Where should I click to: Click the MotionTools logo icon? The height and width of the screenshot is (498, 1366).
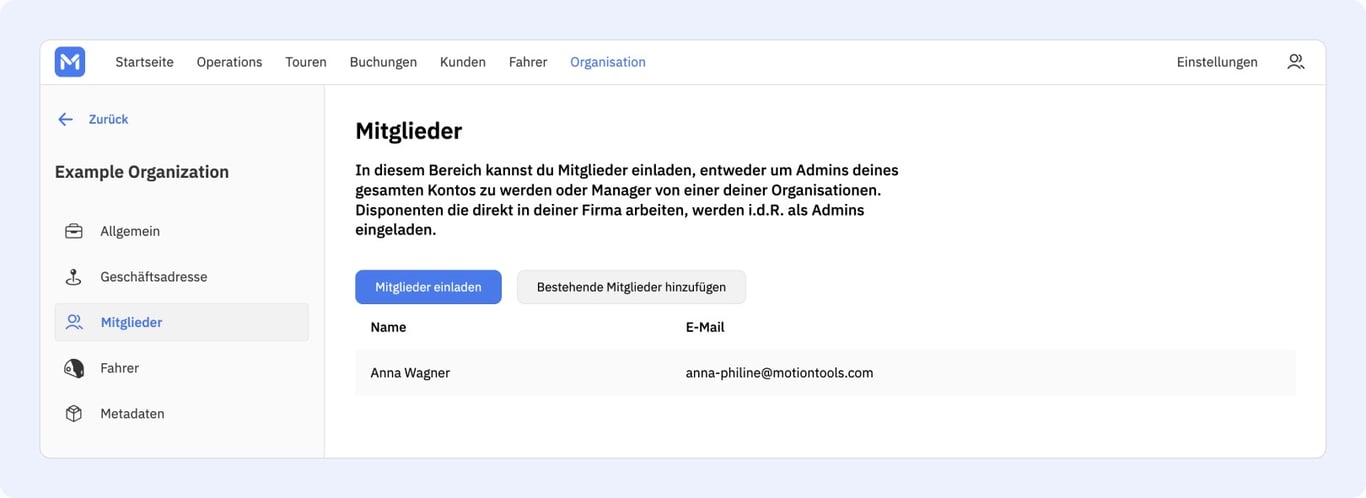pos(70,62)
